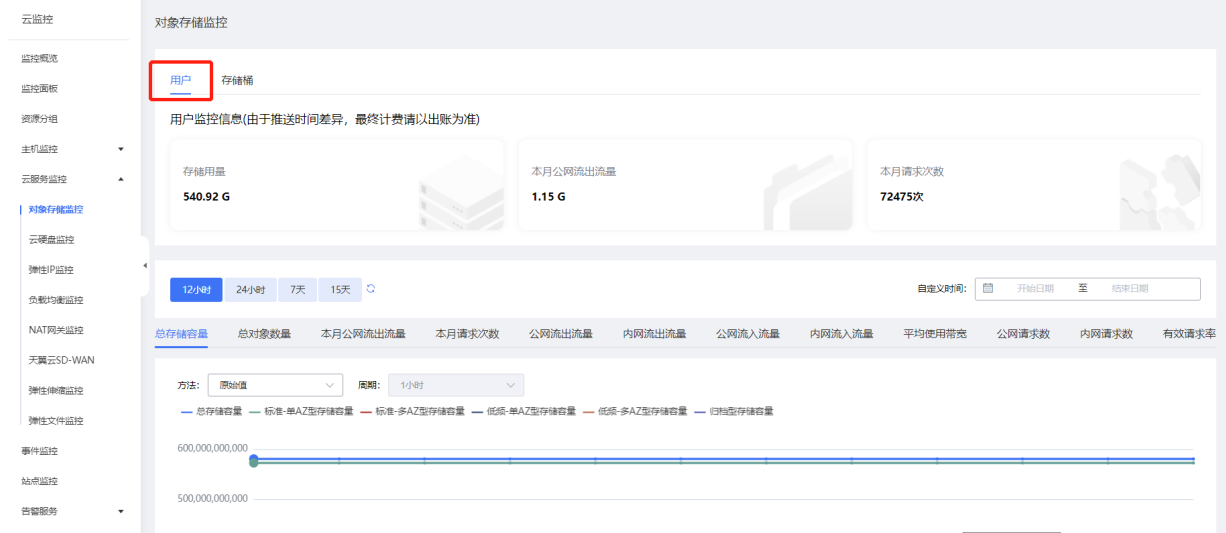Image resolution: width=1226 pixels, height=533 pixels.
Task: Open the 方法 dropdown showing 原始值
Action: 274,385
